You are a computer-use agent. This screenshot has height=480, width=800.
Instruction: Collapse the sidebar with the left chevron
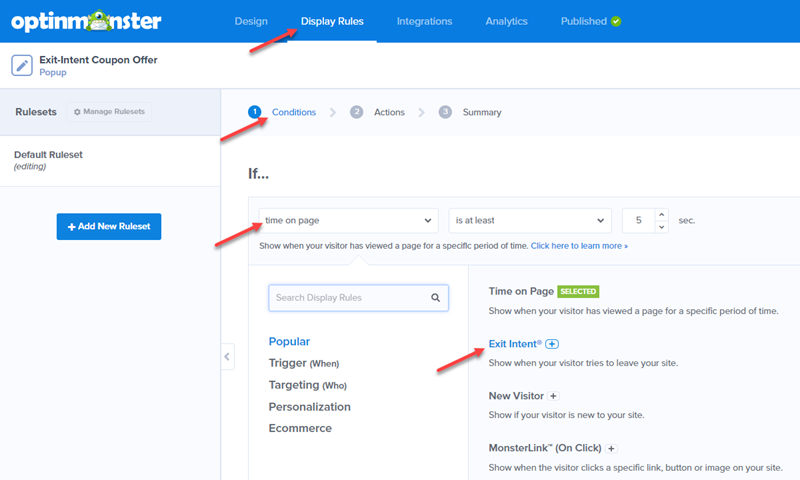point(227,357)
